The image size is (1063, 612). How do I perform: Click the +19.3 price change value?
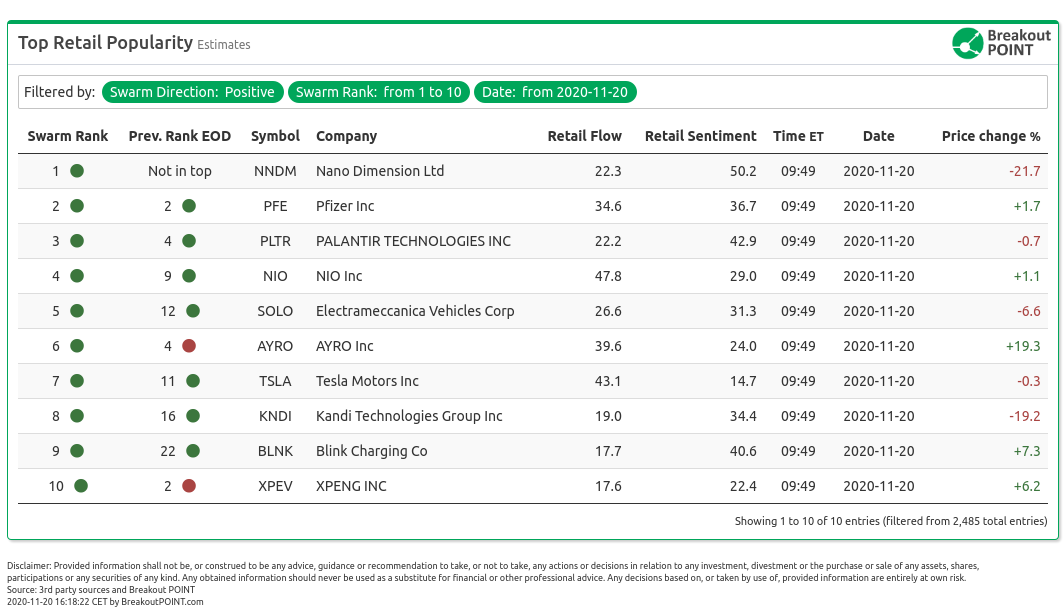click(x=1023, y=346)
